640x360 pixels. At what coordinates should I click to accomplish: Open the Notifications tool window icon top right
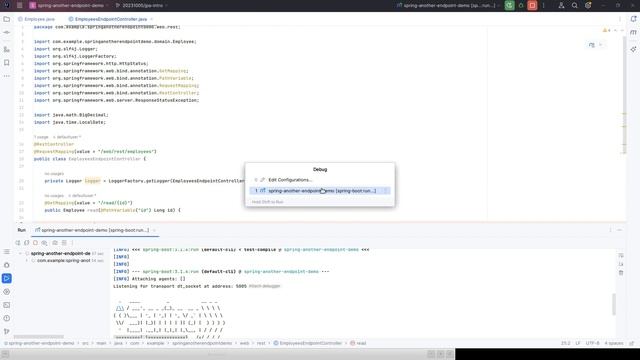633,19
